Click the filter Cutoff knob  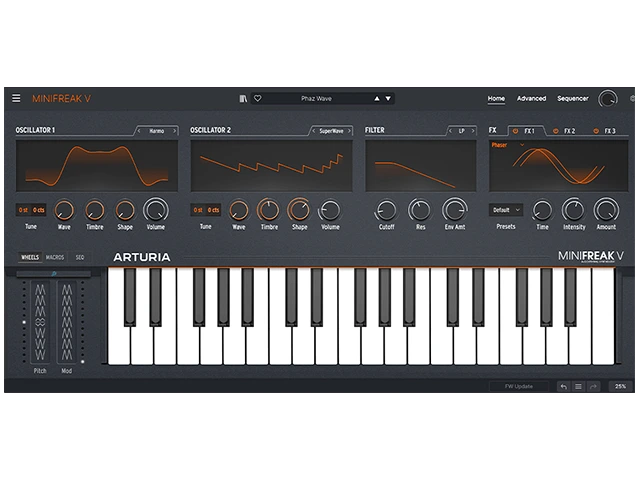(386, 210)
